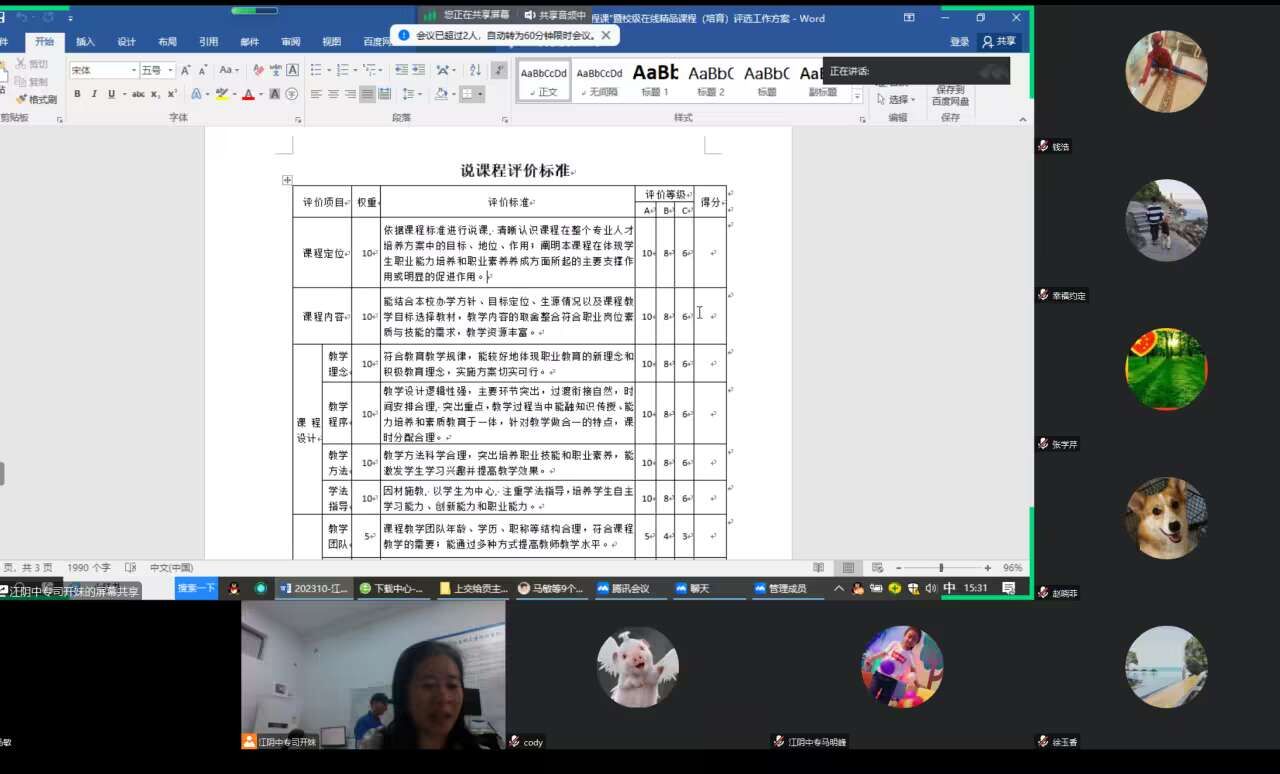Apply strikethrough (abc) formatting
Viewport: 1280px width, 774px height.
click(138, 94)
